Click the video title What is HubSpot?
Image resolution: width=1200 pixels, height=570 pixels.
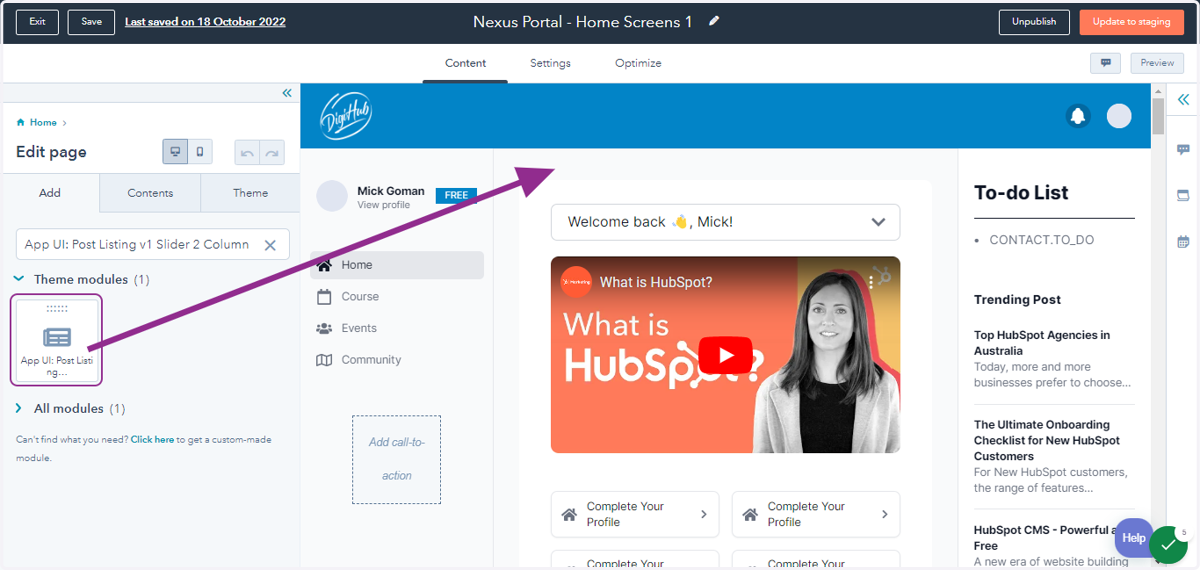(658, 282)
